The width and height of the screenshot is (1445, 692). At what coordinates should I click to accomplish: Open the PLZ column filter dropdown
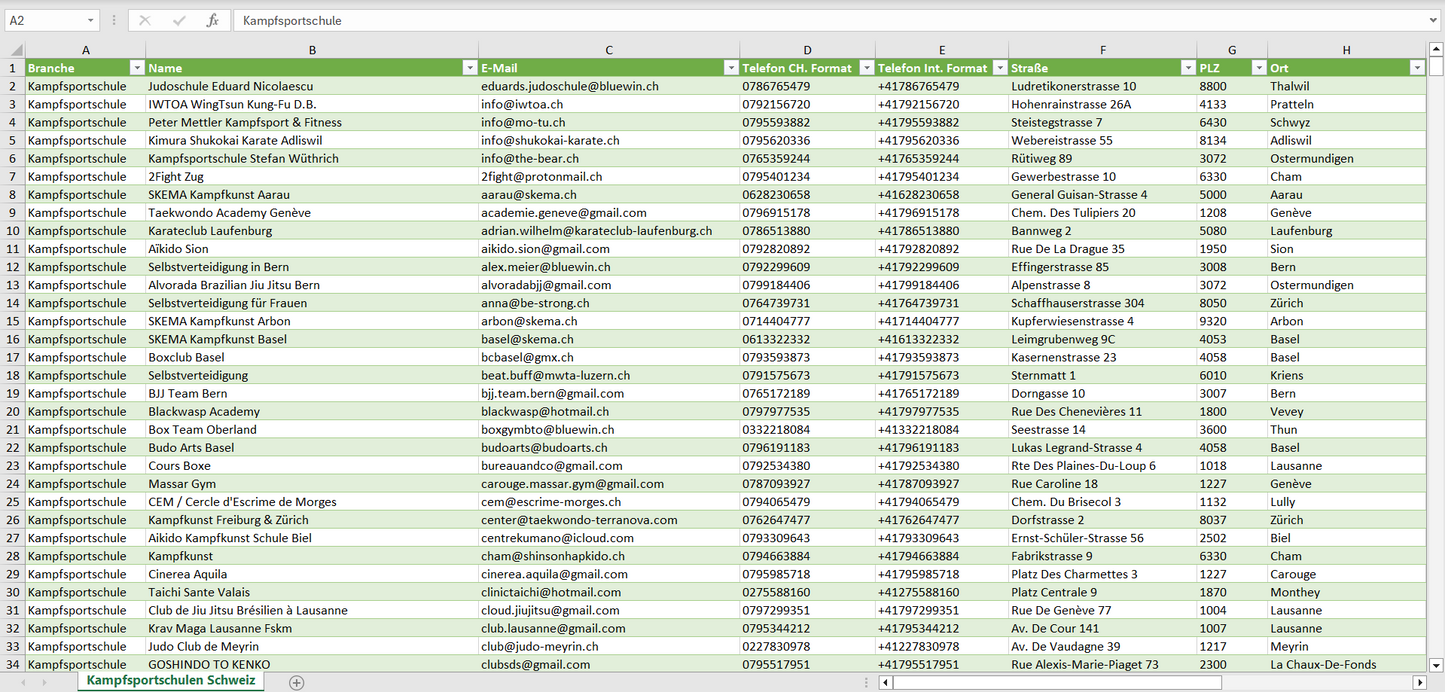(1257, 68)
